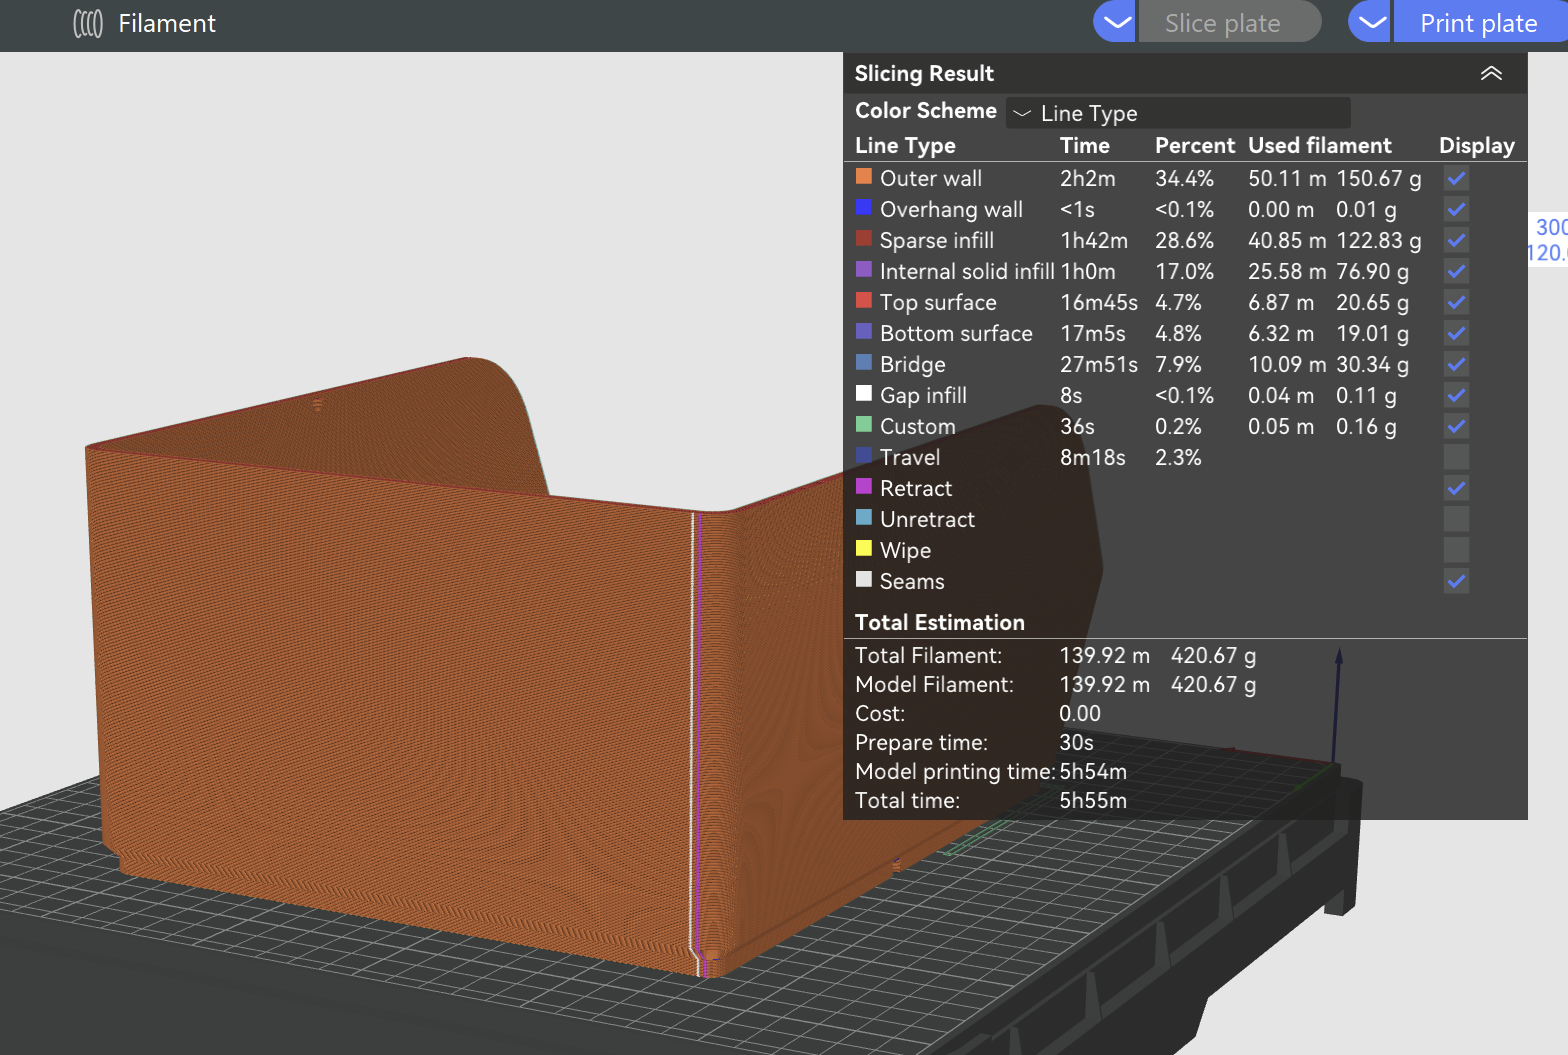
Task: Click the Sparse infill color swatch
Action: click(864, 239)
